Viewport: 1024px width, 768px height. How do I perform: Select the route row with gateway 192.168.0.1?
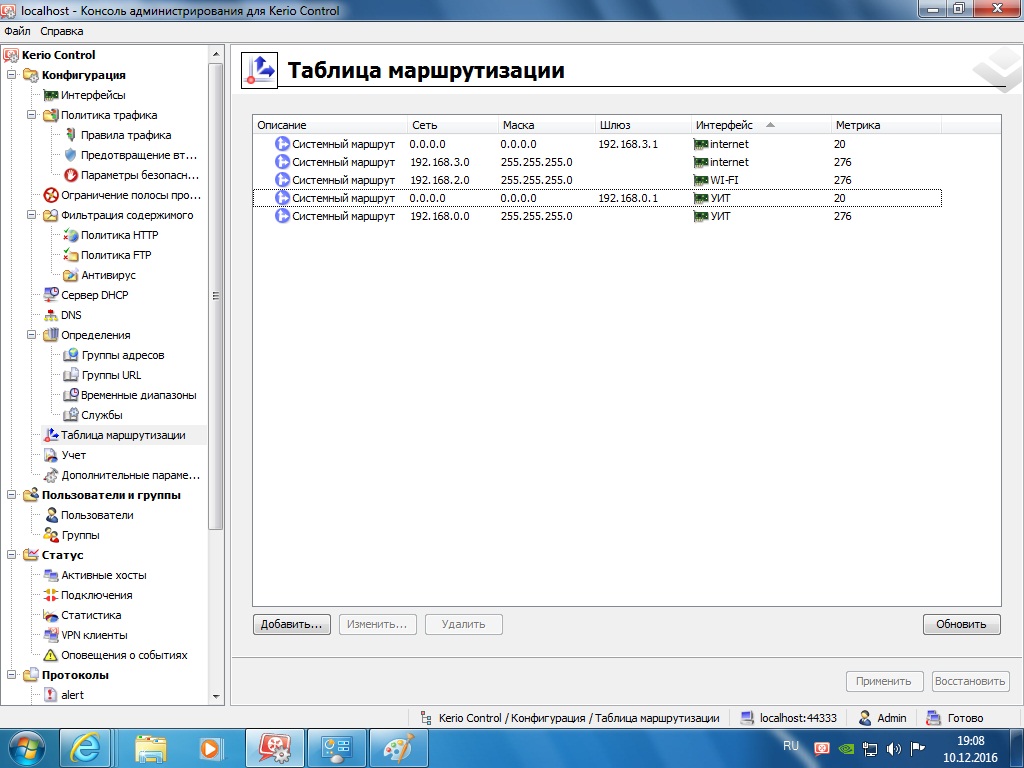coord(597,198)
